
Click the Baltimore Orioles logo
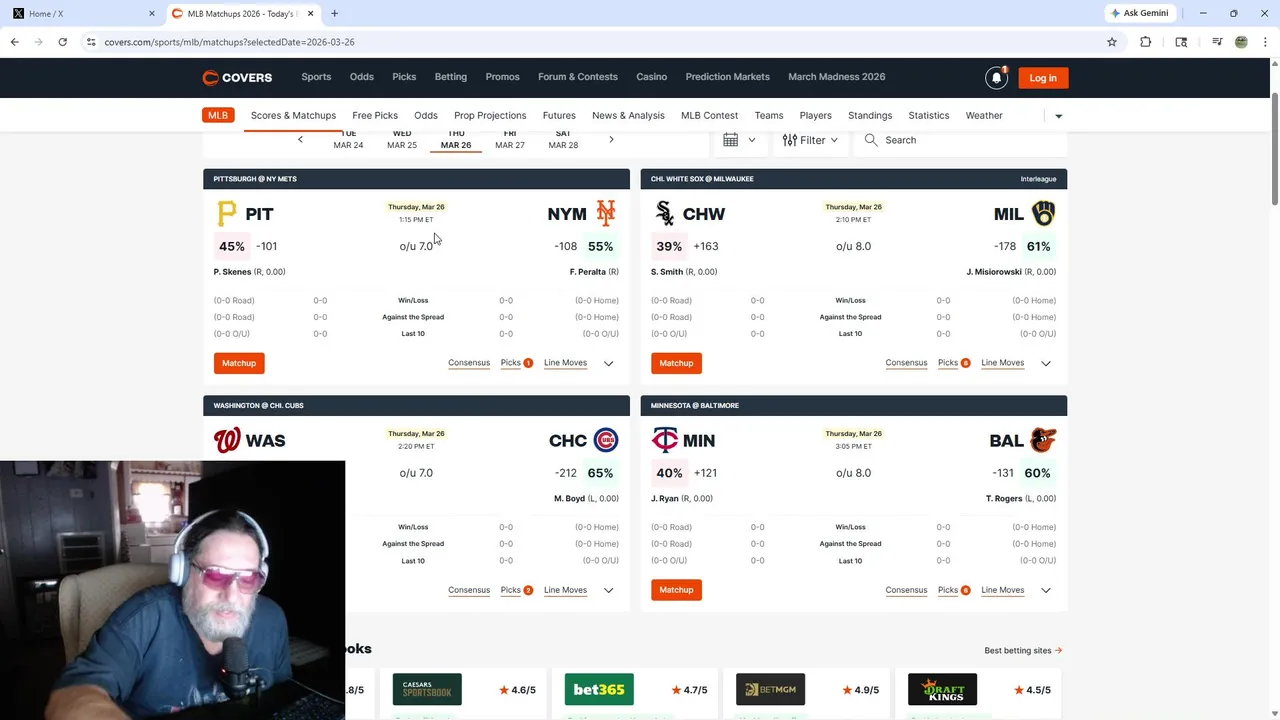click(x=1043, y=440)
